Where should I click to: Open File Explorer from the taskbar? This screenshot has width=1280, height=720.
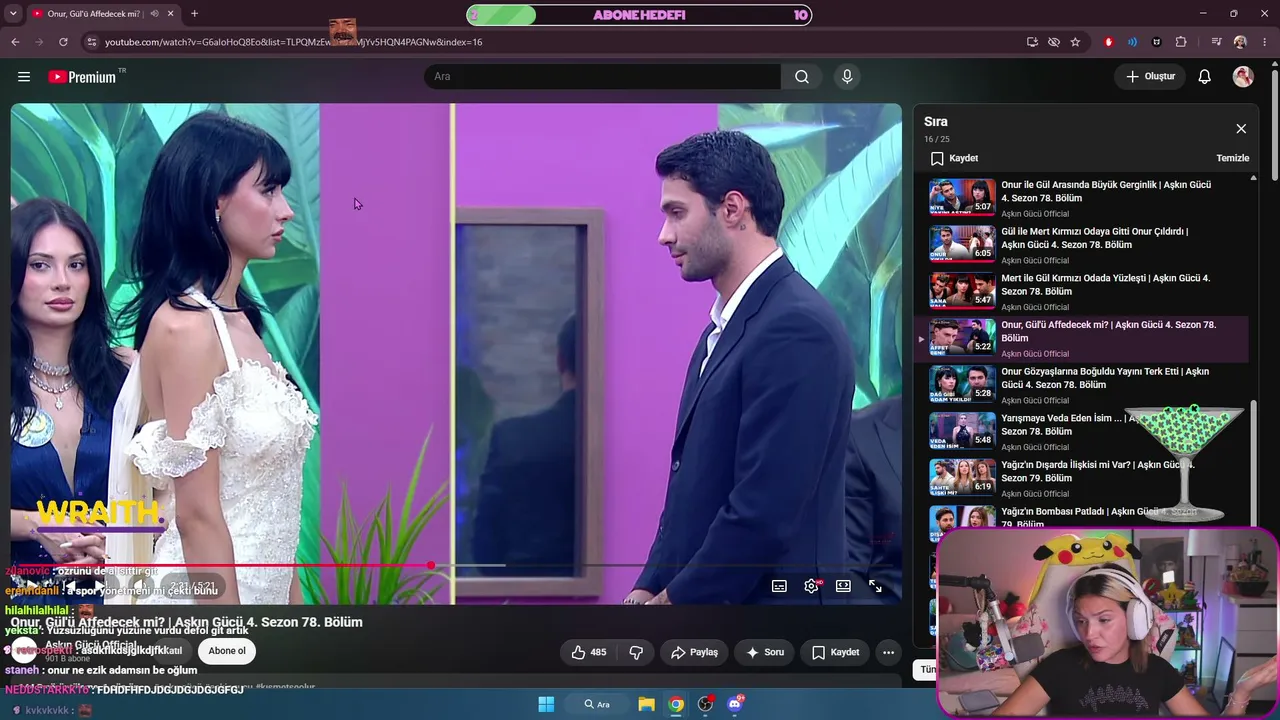coord(647,704)
